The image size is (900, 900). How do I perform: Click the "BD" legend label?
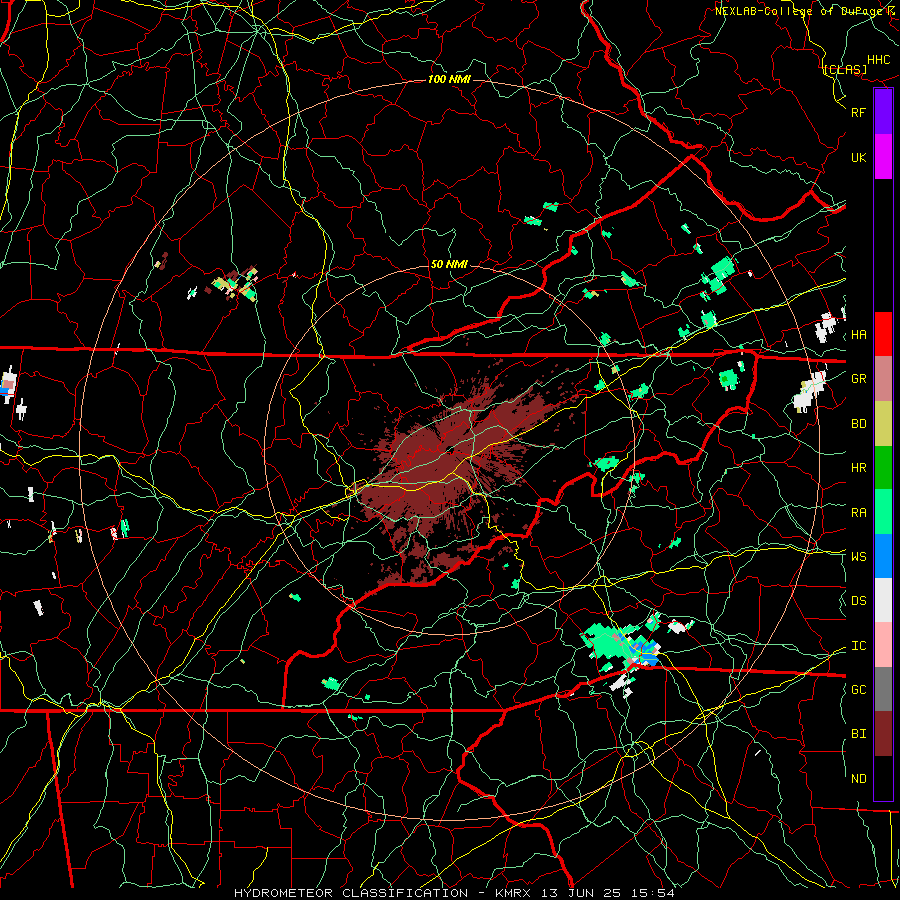pyautogui.click(x=858, y=424)
